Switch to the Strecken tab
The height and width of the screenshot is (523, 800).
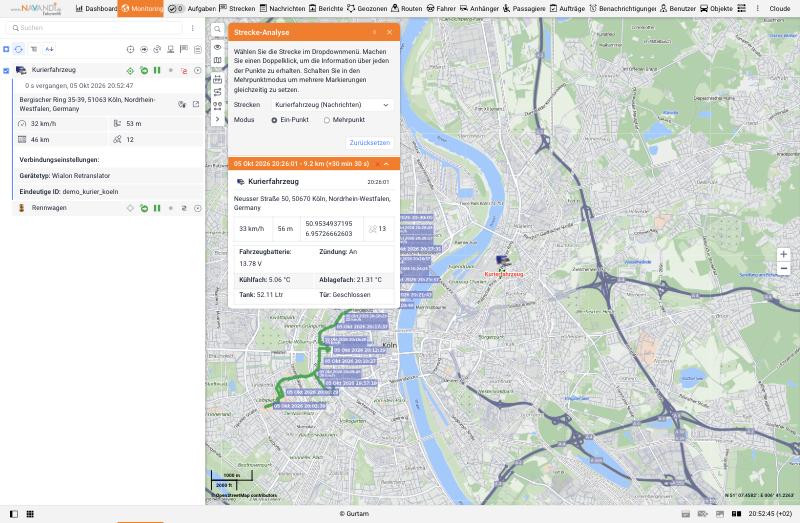point(237,9)
